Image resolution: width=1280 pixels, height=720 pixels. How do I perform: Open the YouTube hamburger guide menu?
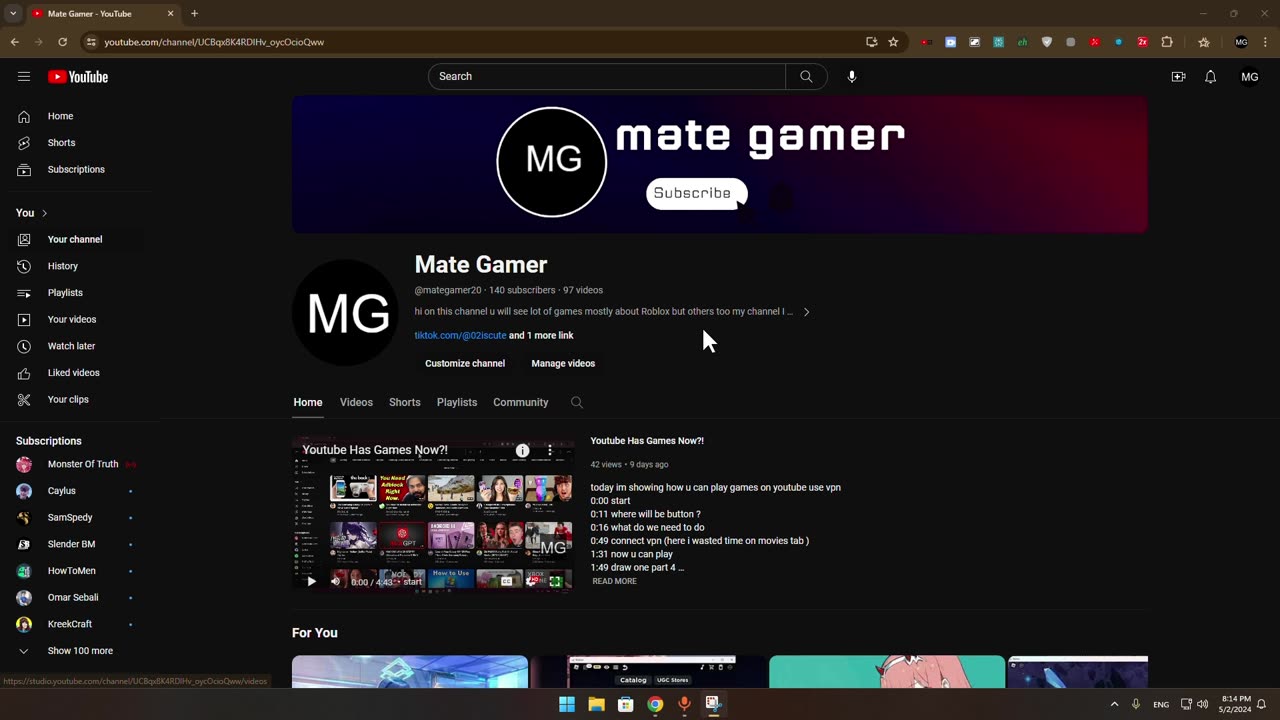(24, 77)
